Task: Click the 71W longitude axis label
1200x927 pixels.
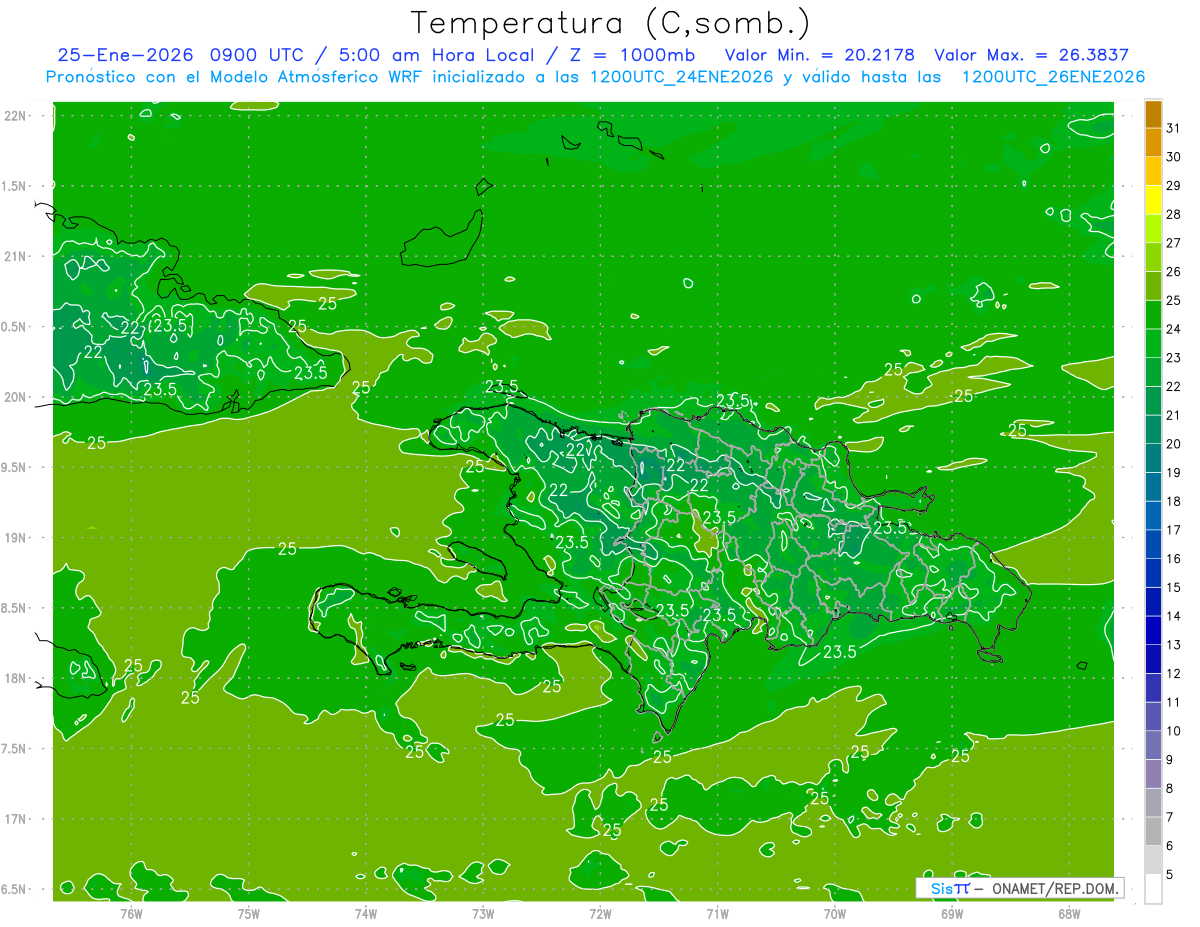Action: click(x=717, y=913)
